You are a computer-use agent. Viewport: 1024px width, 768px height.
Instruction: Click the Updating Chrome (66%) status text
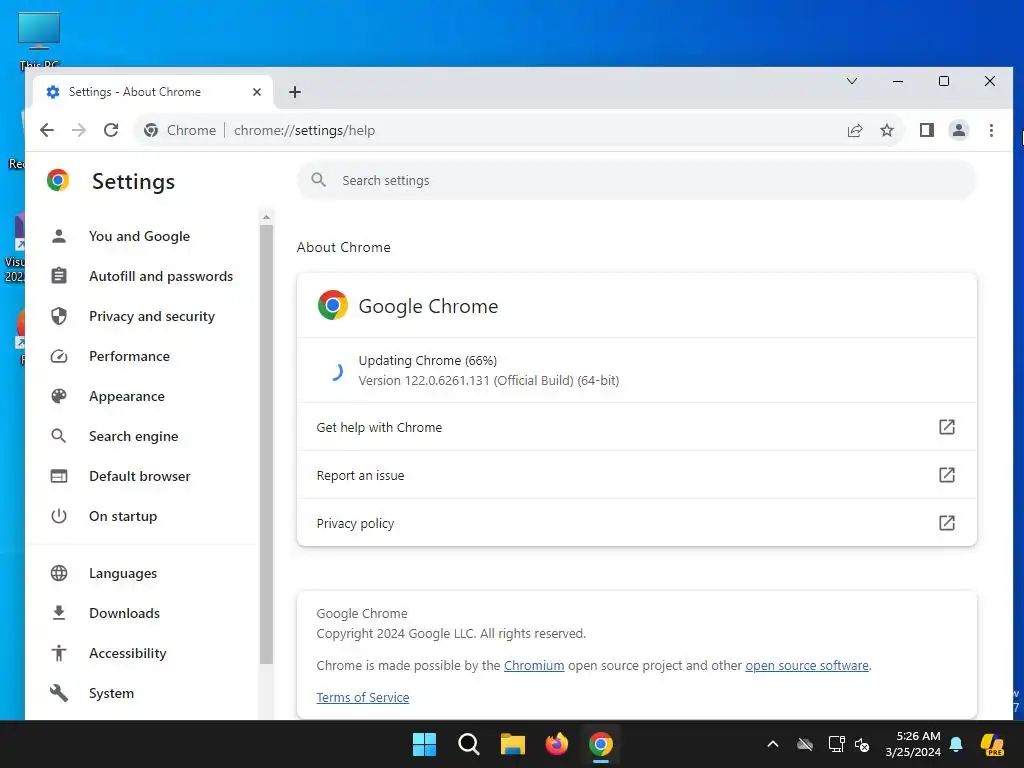(x=428, y=360)
